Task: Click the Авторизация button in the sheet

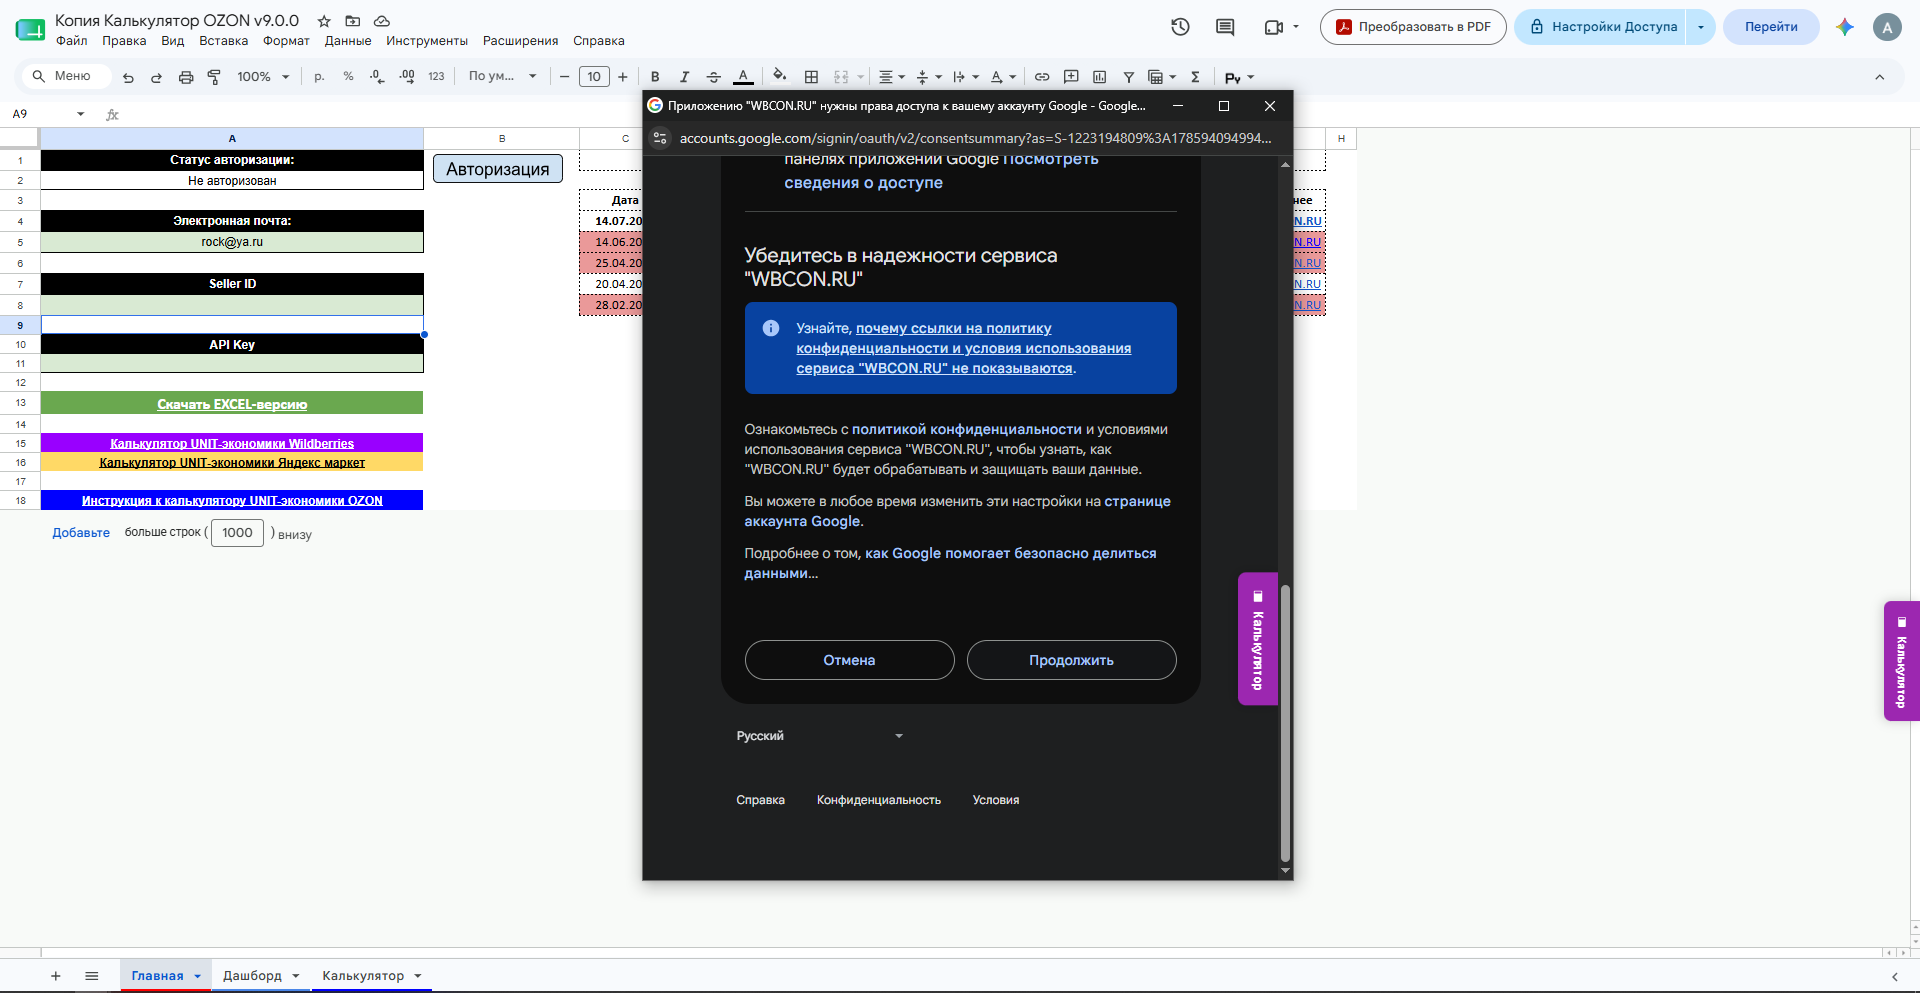Action: (498, 169)
